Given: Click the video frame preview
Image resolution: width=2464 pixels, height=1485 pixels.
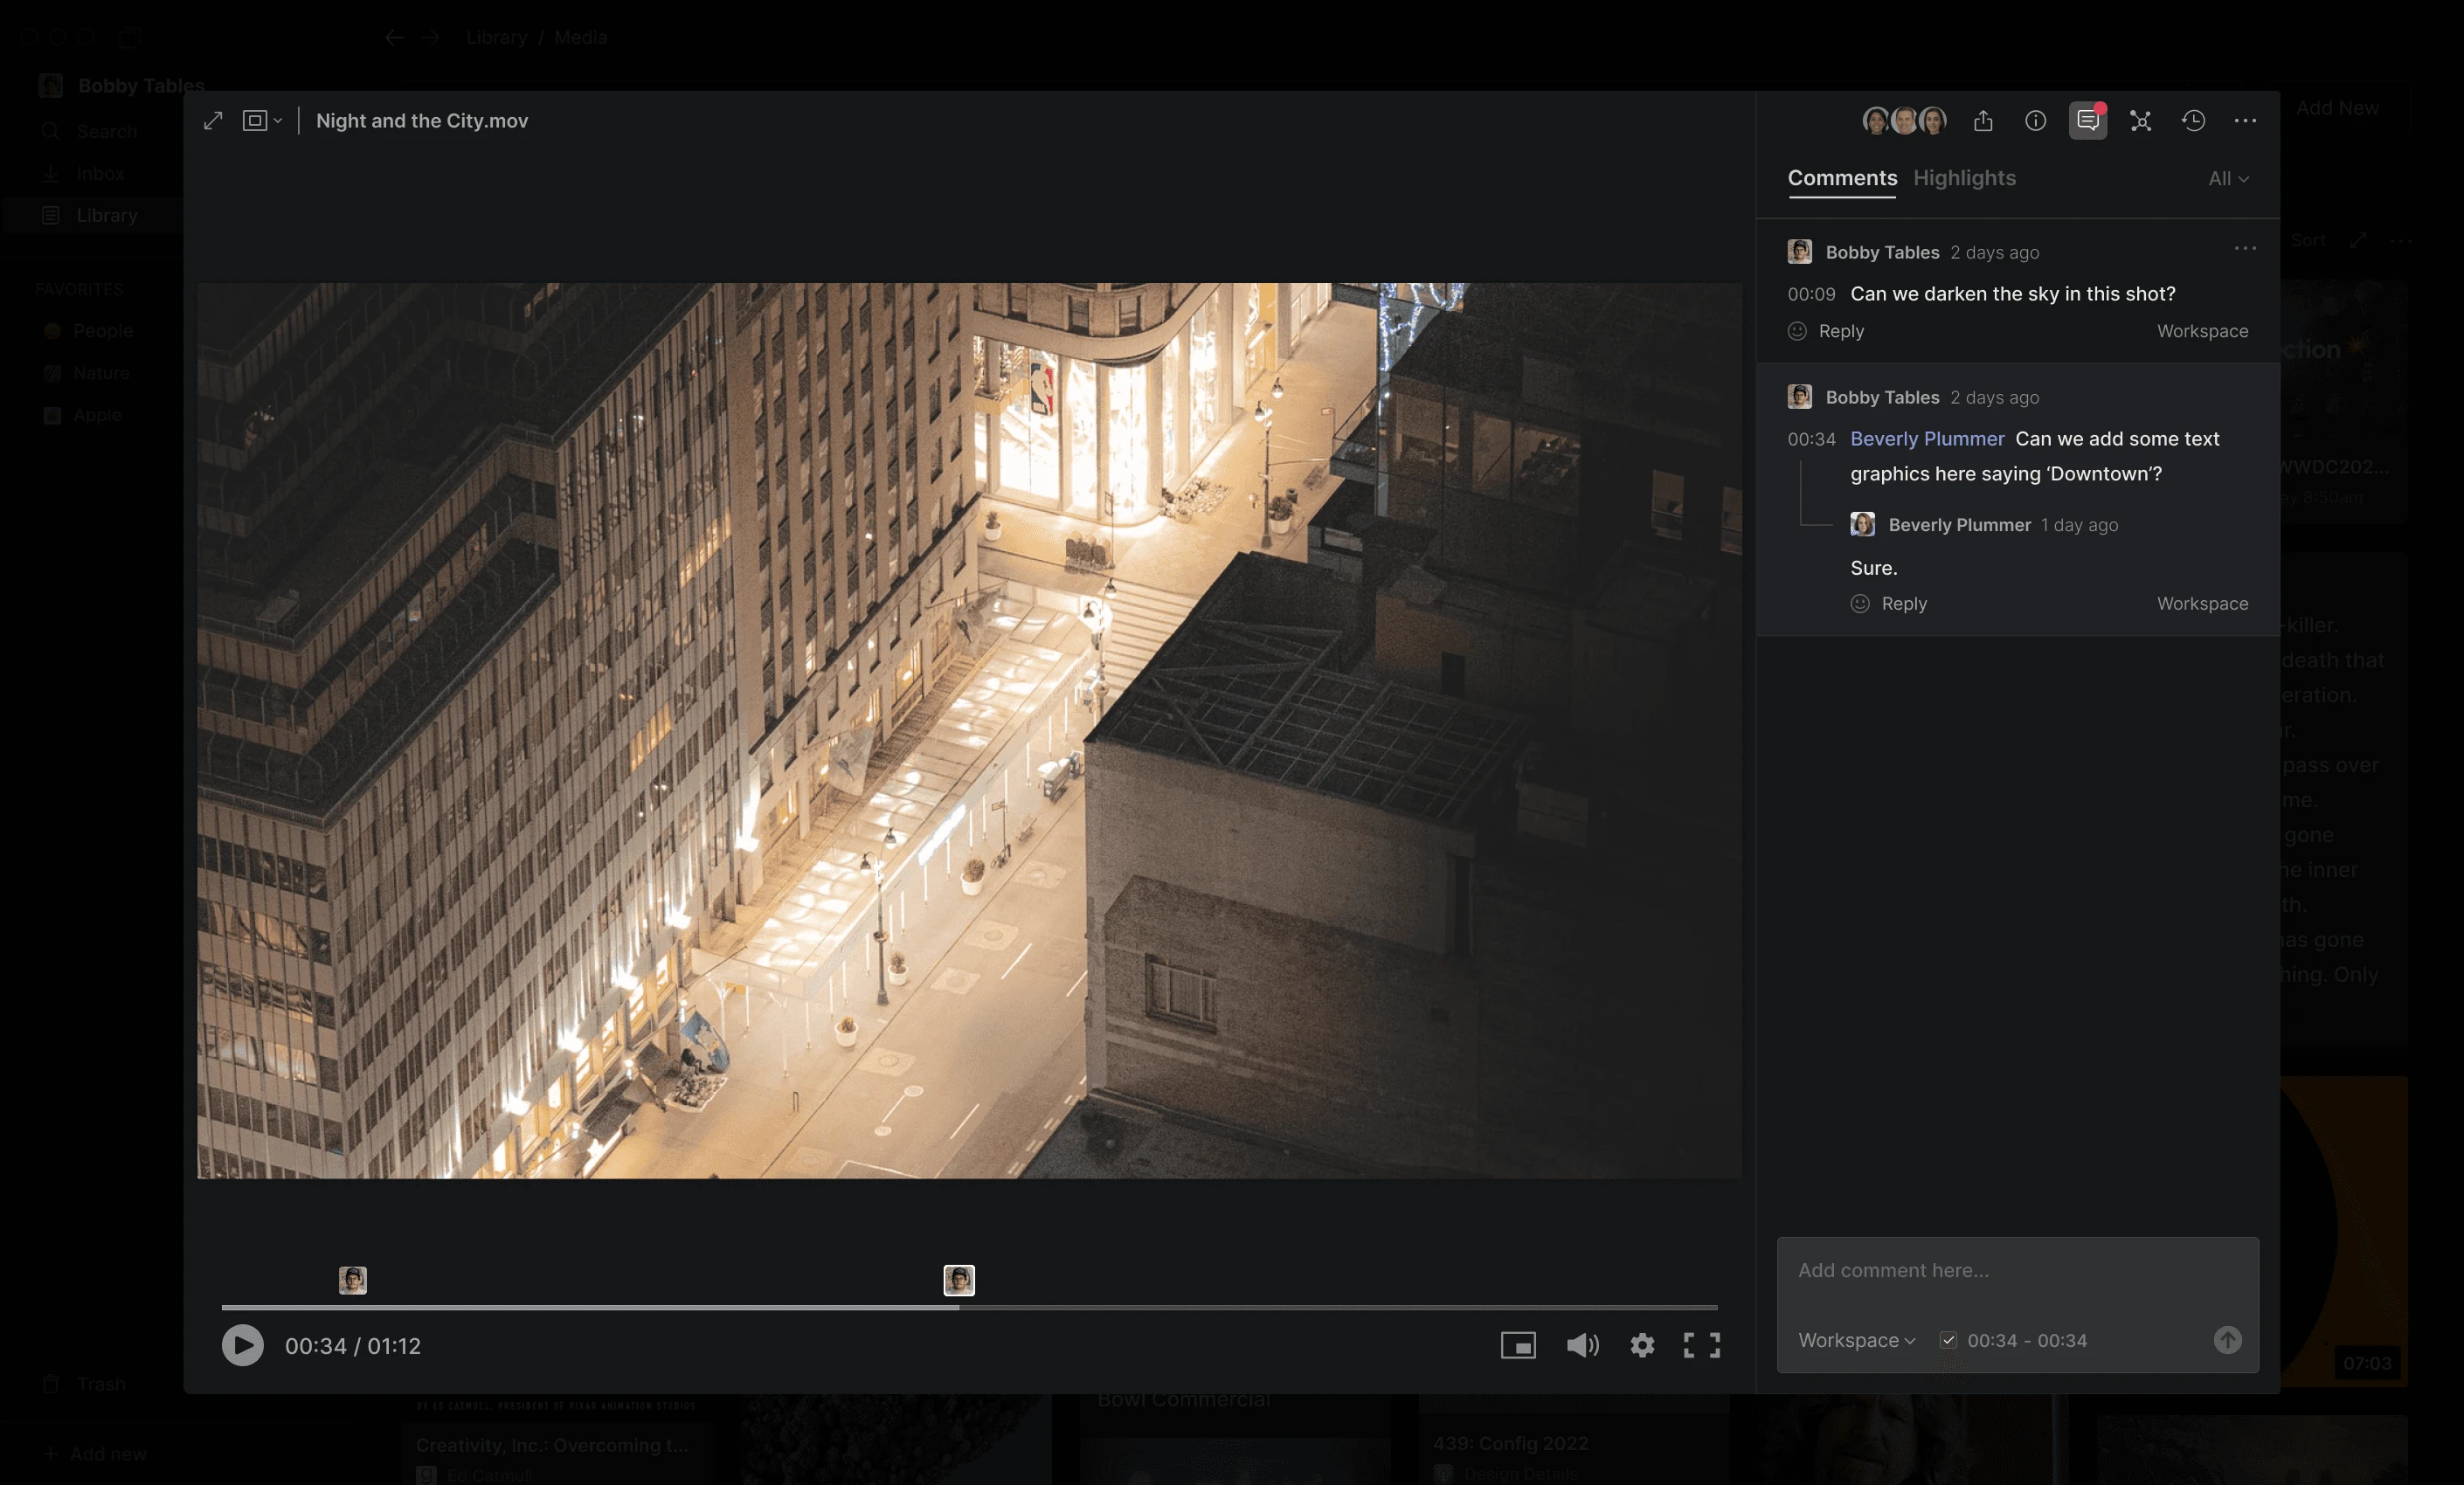Looking at the screenshot, I should coord(969,730).
